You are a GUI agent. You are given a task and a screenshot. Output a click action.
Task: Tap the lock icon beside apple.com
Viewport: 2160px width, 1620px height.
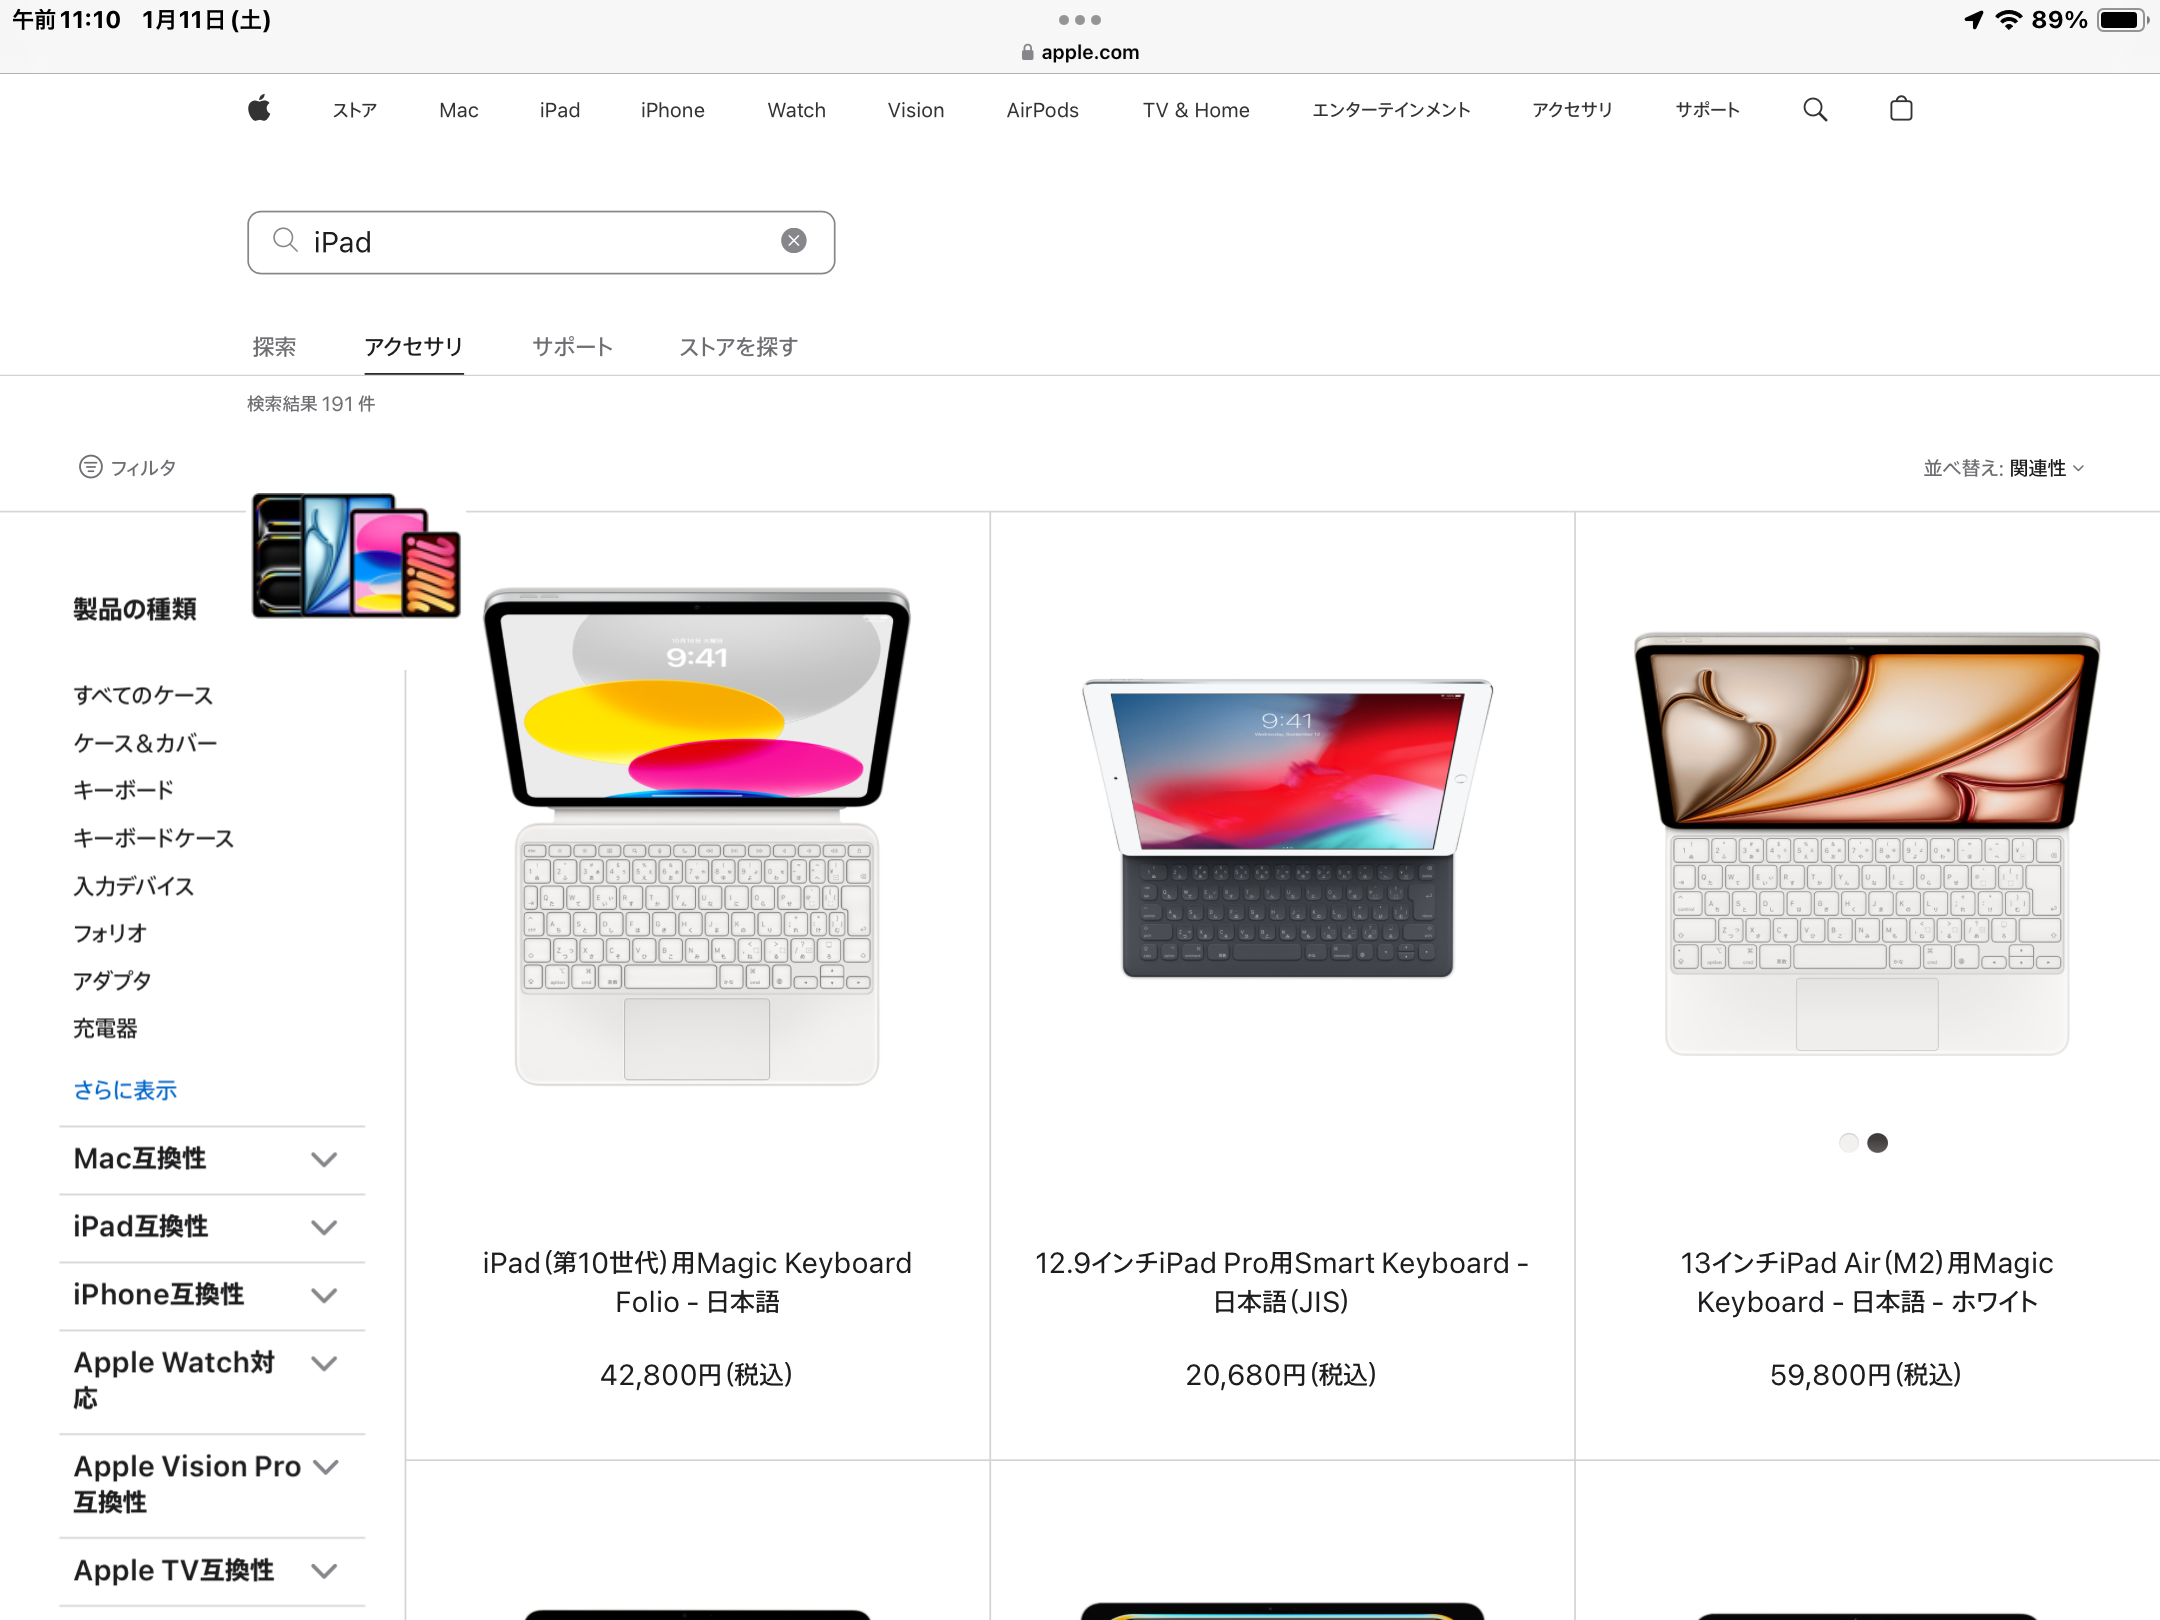click(1027, 53)
